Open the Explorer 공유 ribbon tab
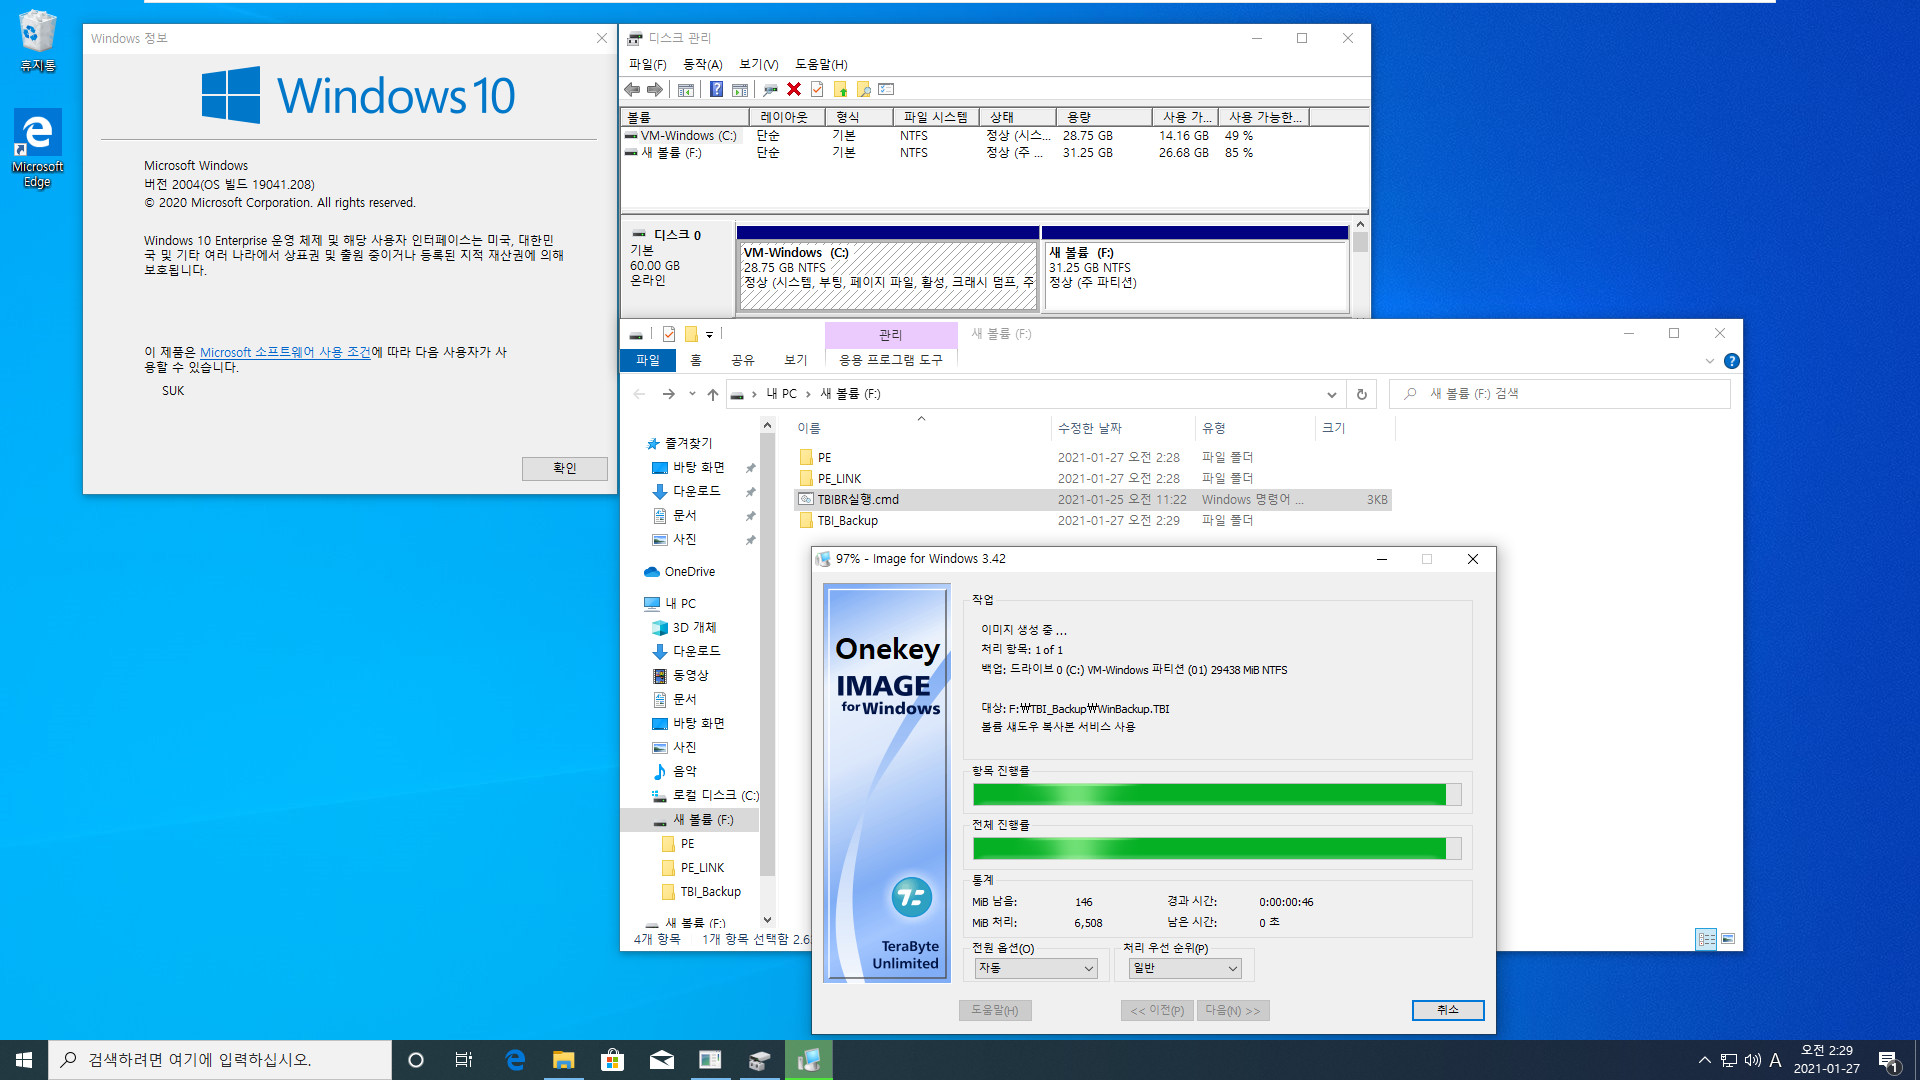Screen dimensions: 1920x1080 743,360
